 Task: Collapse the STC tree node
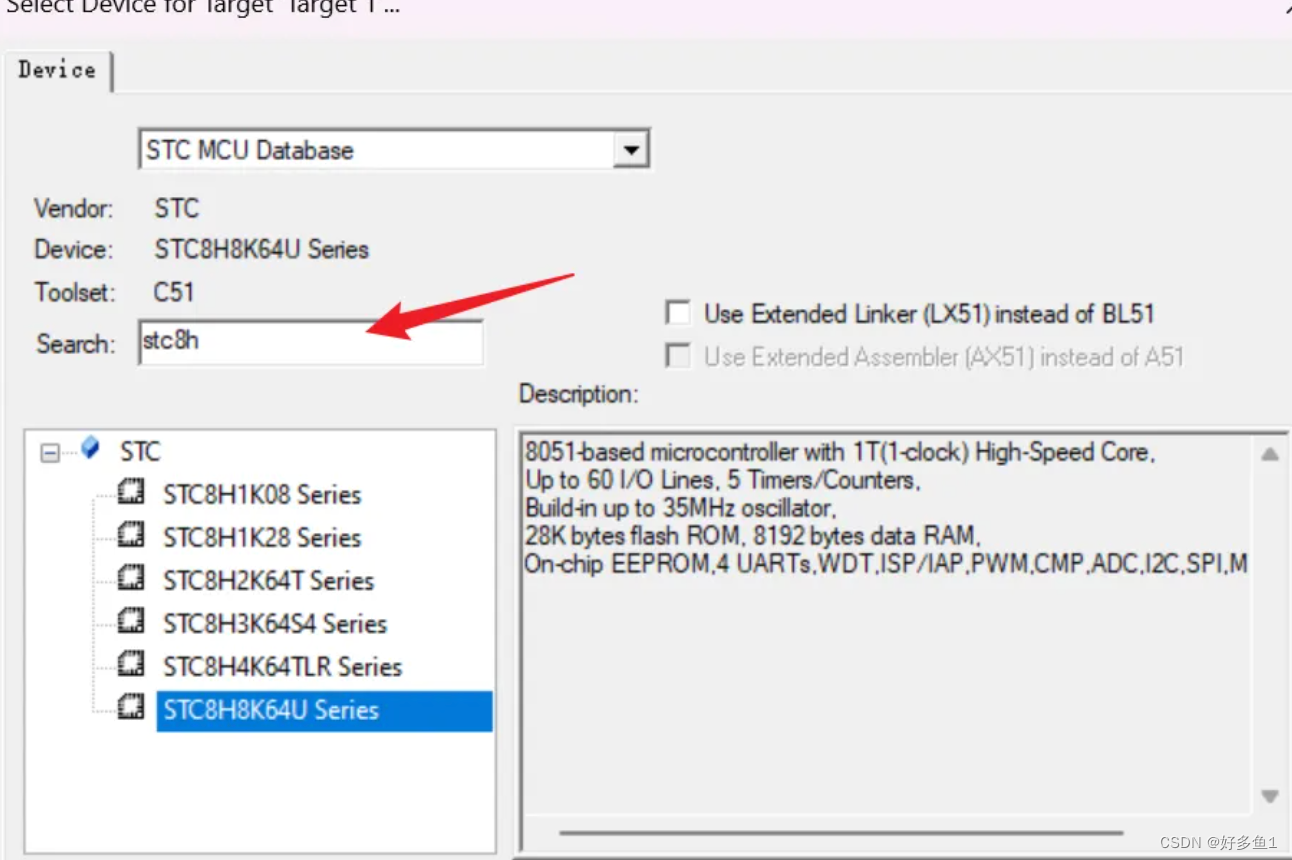[50, 453]
